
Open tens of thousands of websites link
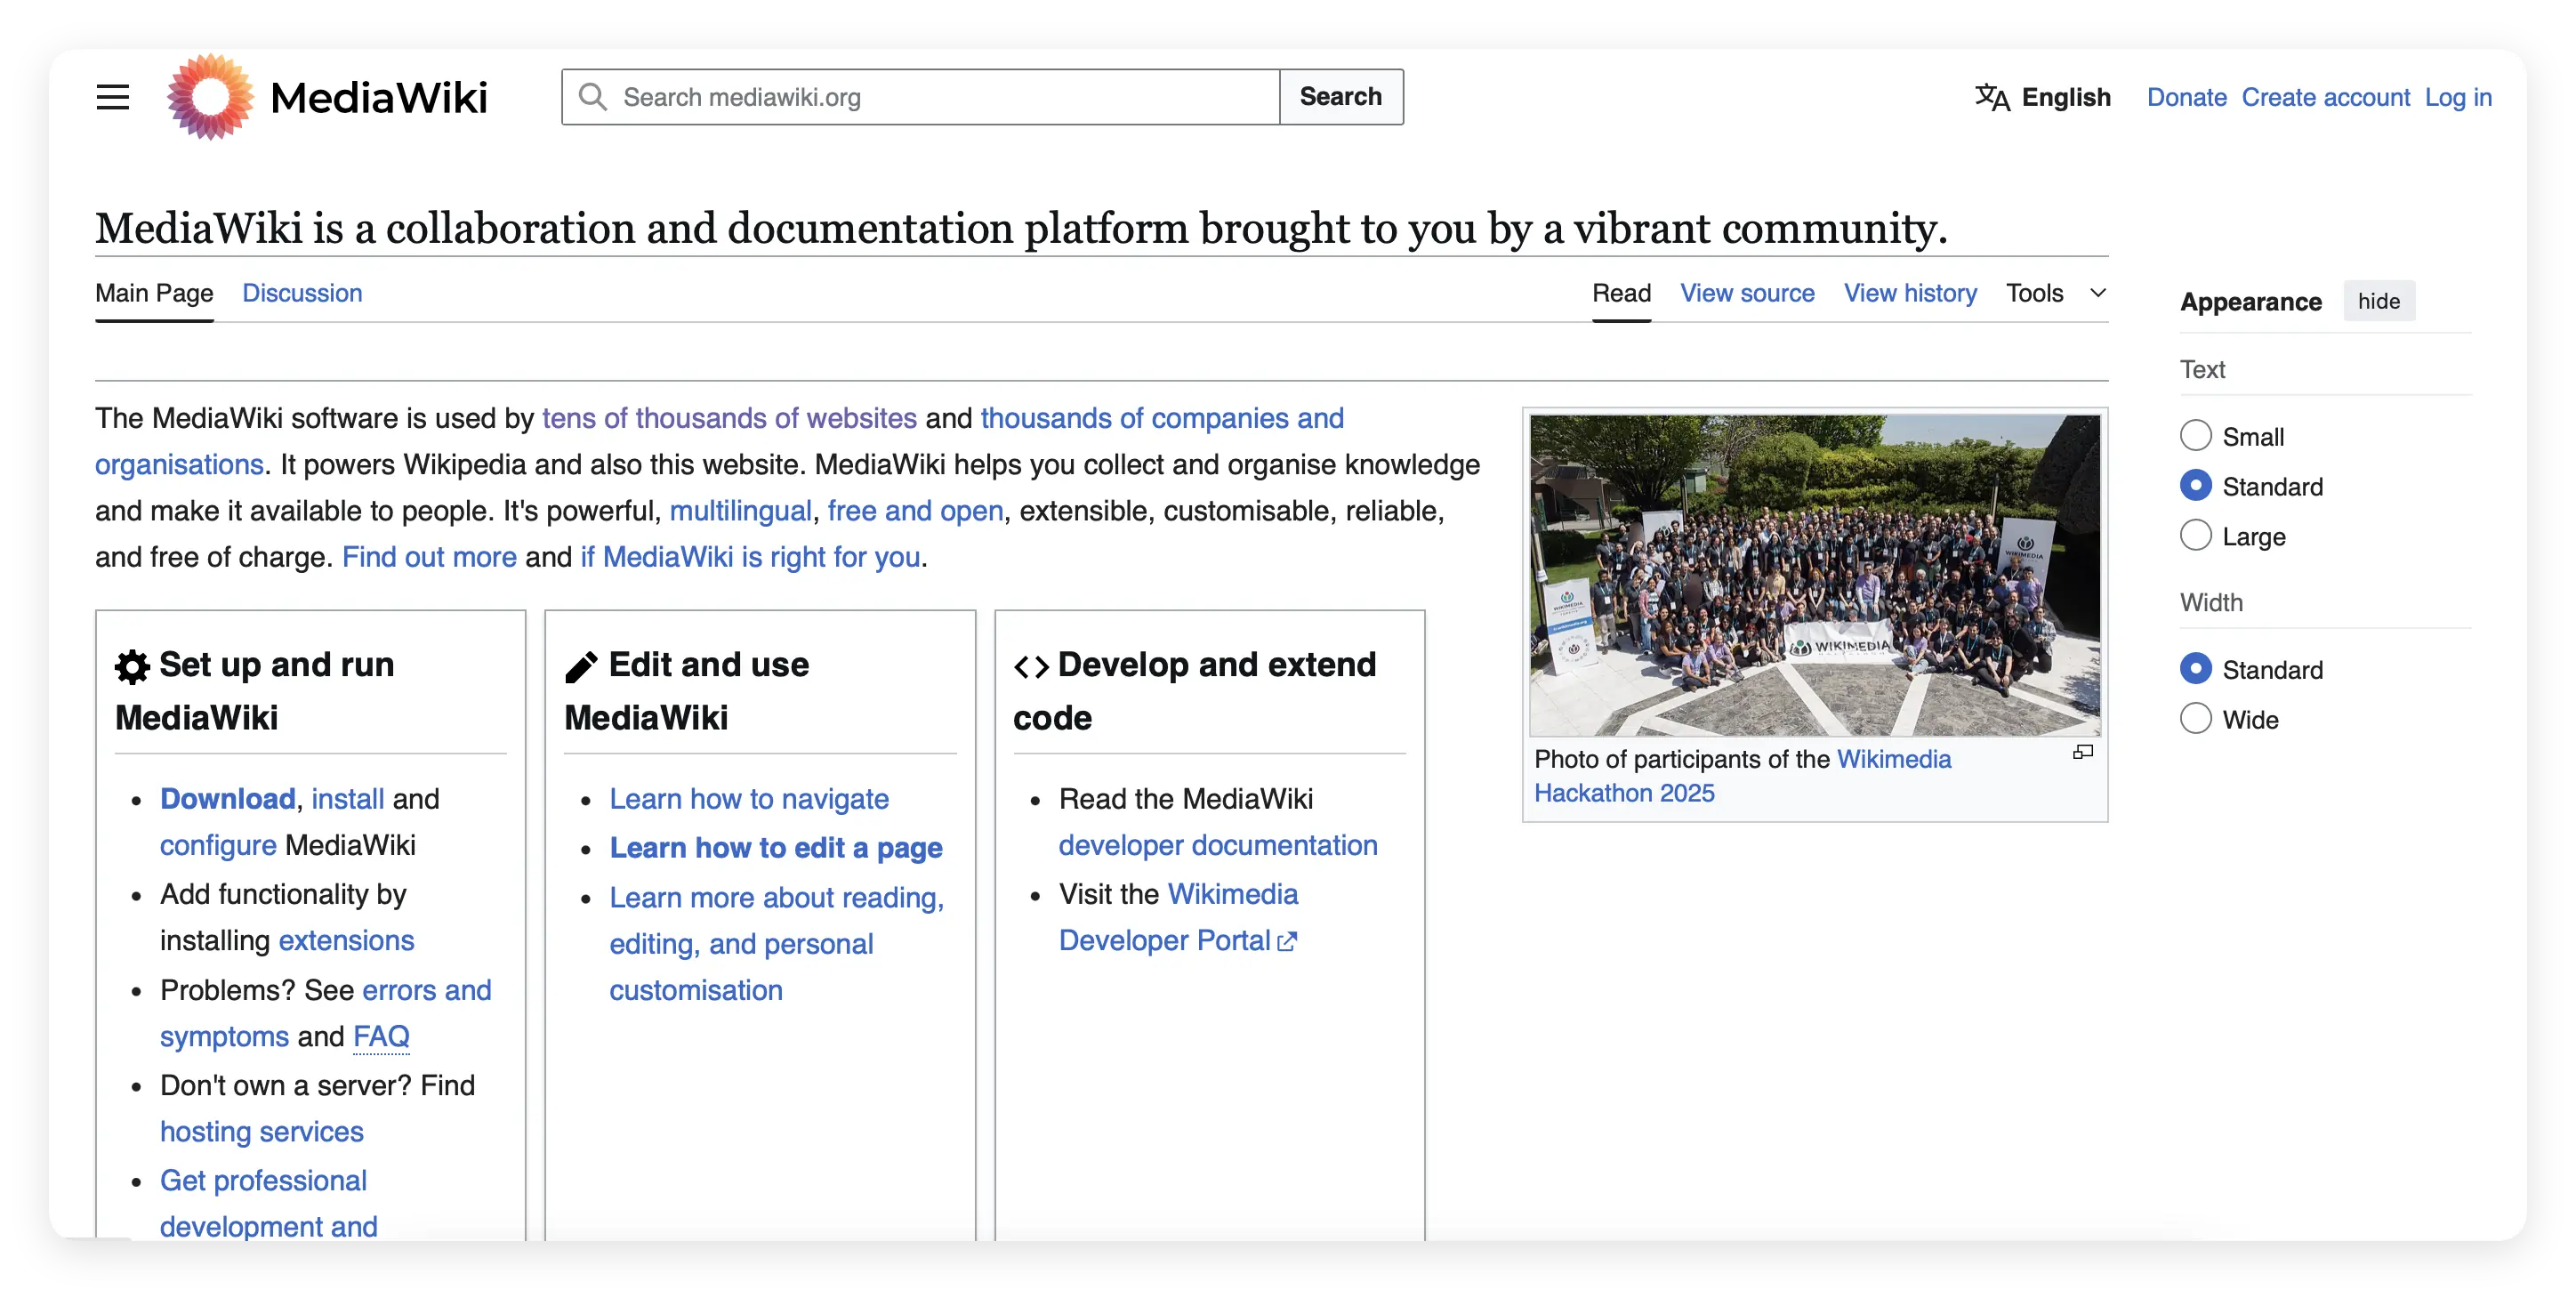[x=729, y=418]
